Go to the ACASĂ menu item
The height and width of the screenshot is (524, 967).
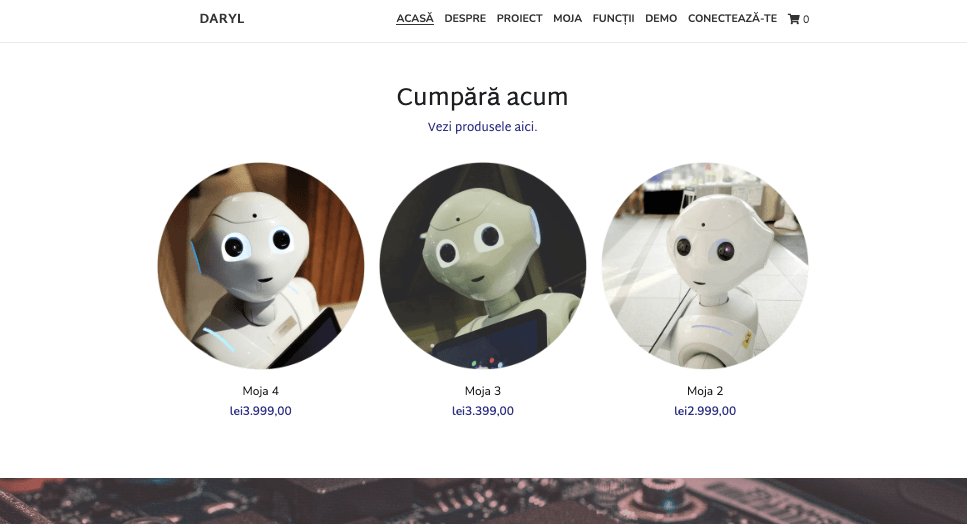click(x=414, y=18)
